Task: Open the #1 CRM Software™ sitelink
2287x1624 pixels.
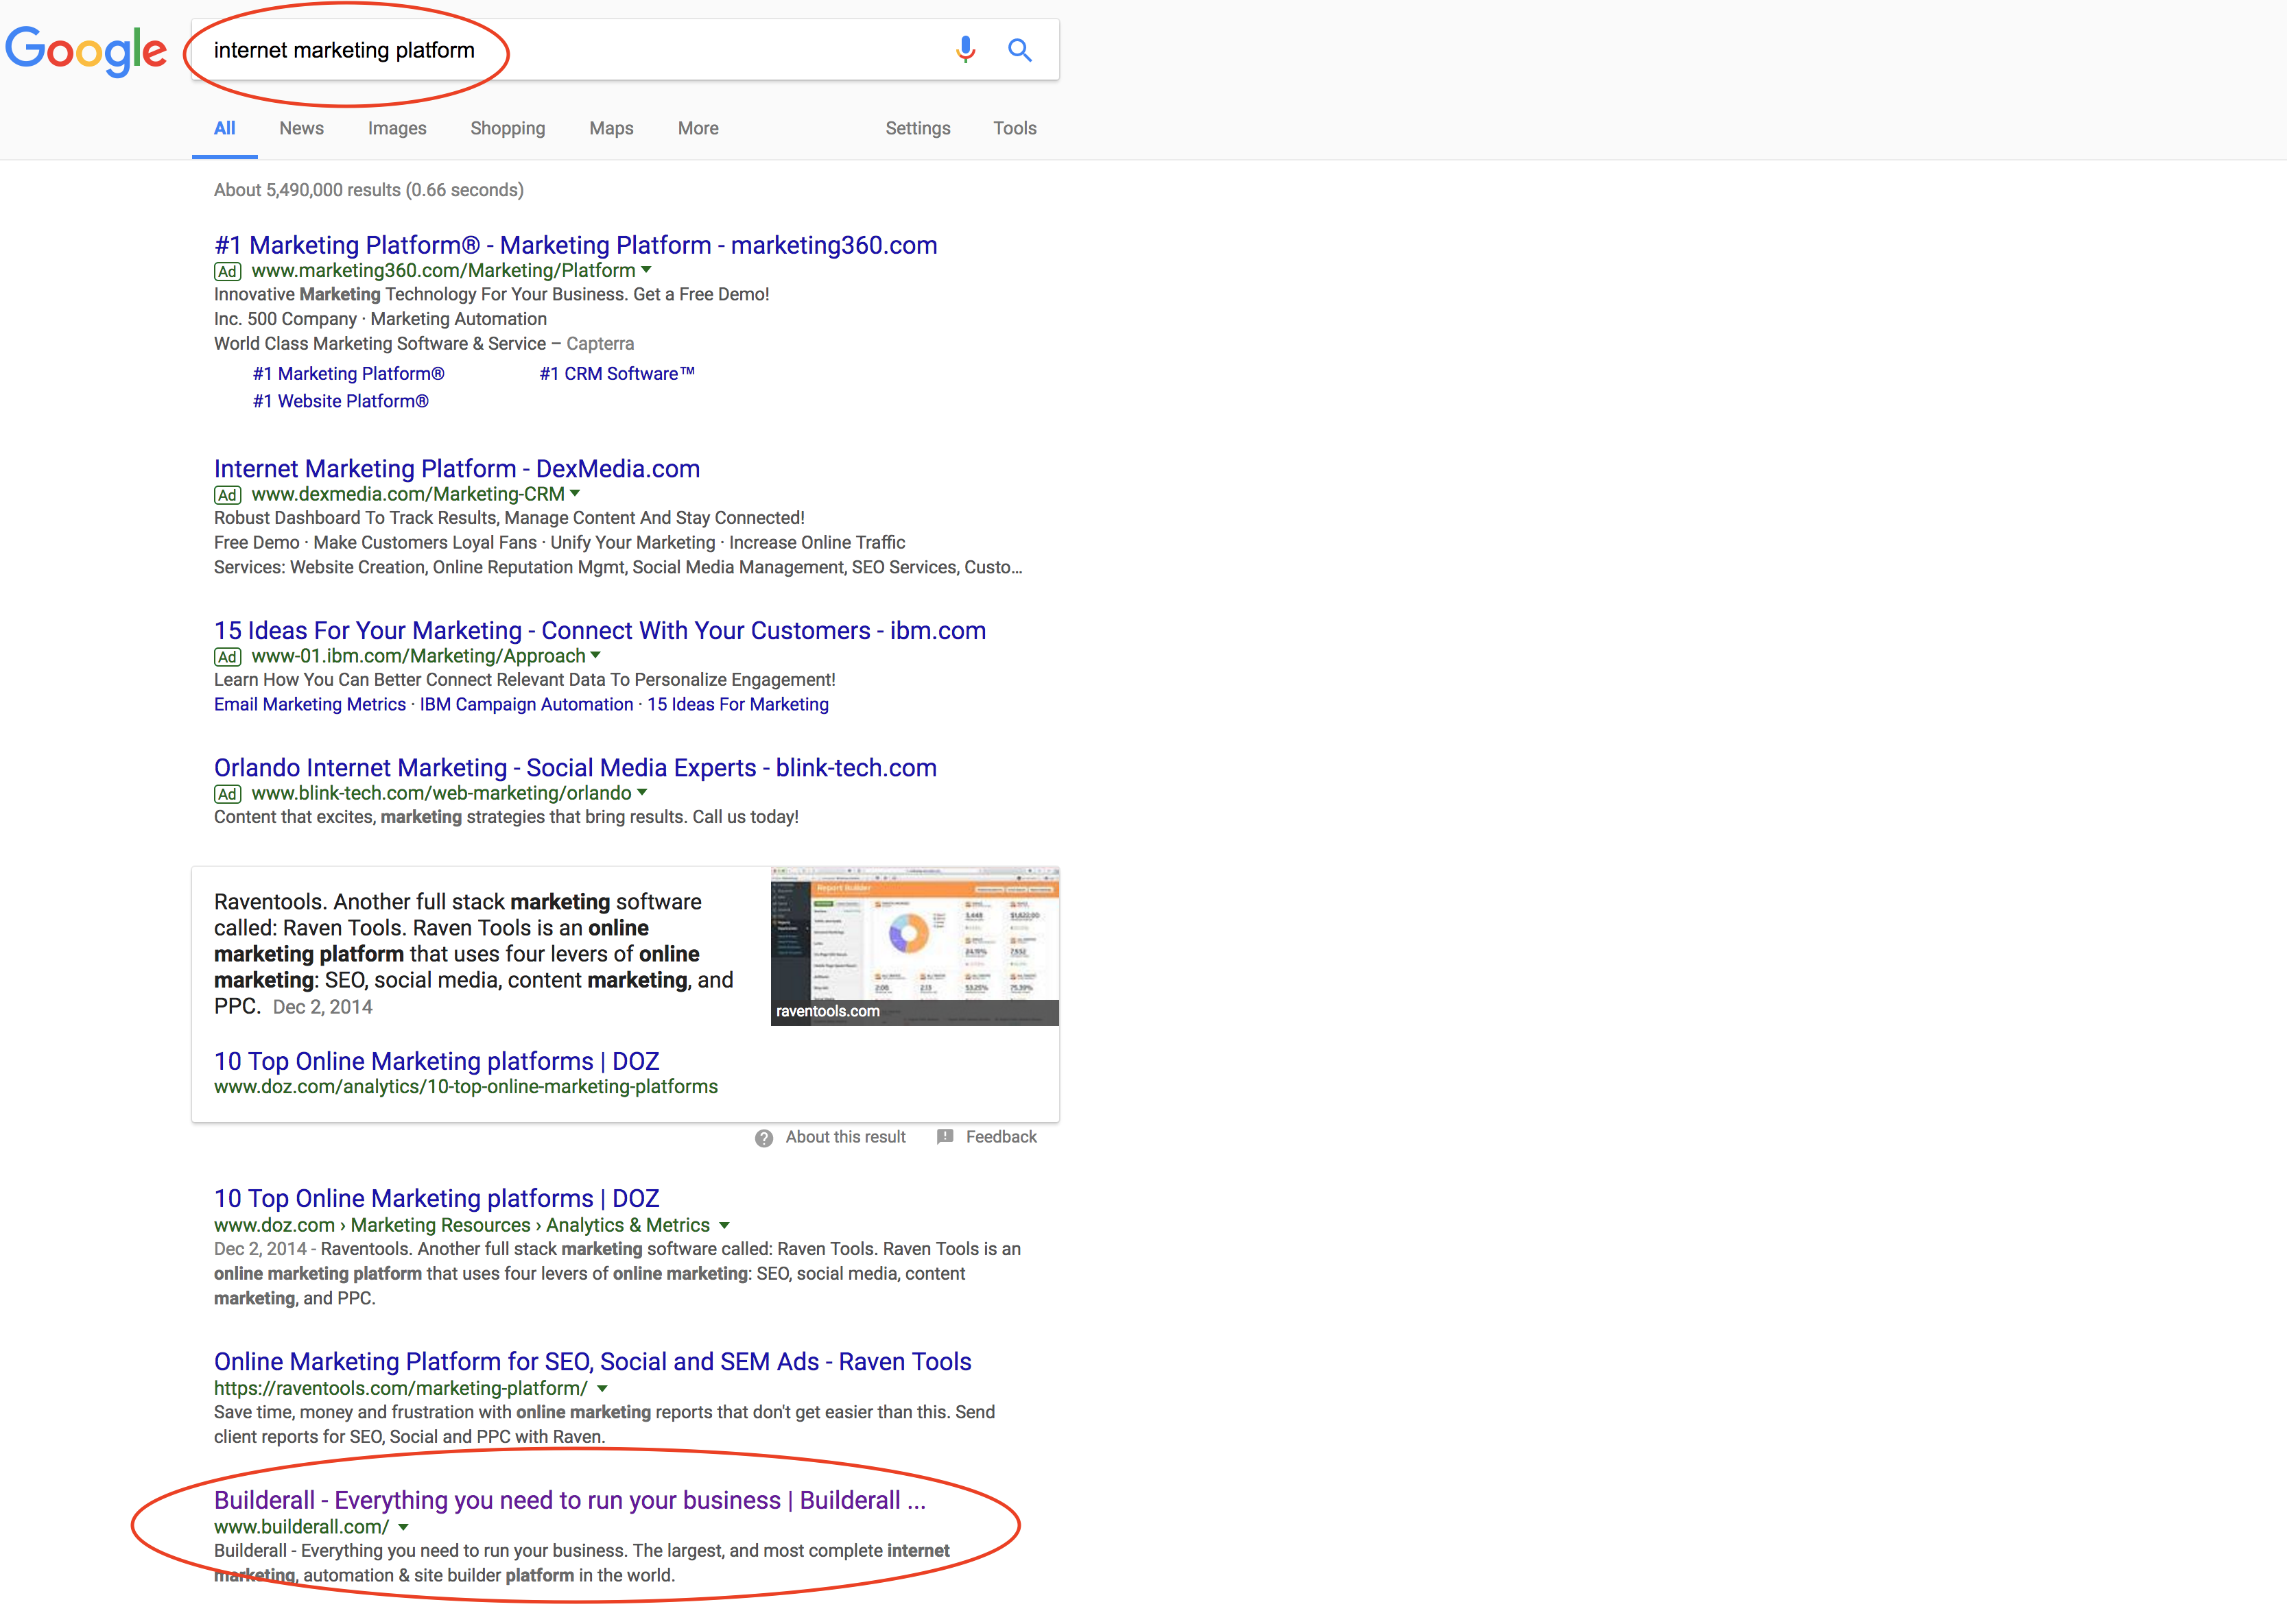Action: click(617, 374)
